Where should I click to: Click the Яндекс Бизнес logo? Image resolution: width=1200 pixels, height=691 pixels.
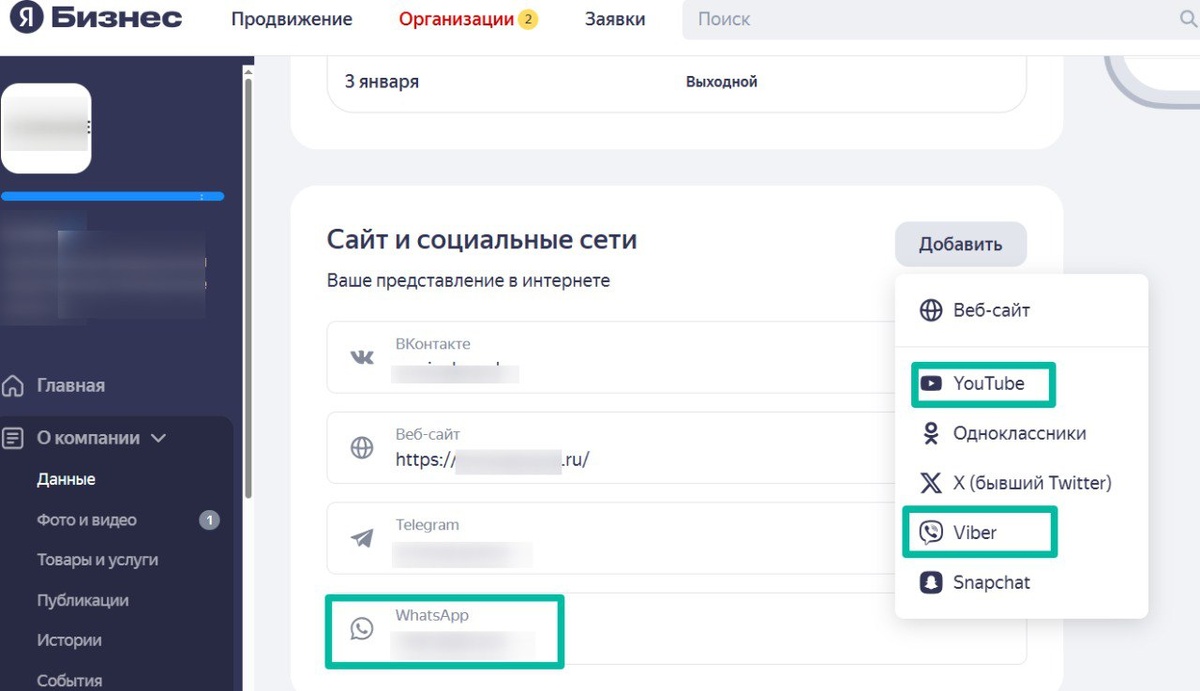coord(96,18)
